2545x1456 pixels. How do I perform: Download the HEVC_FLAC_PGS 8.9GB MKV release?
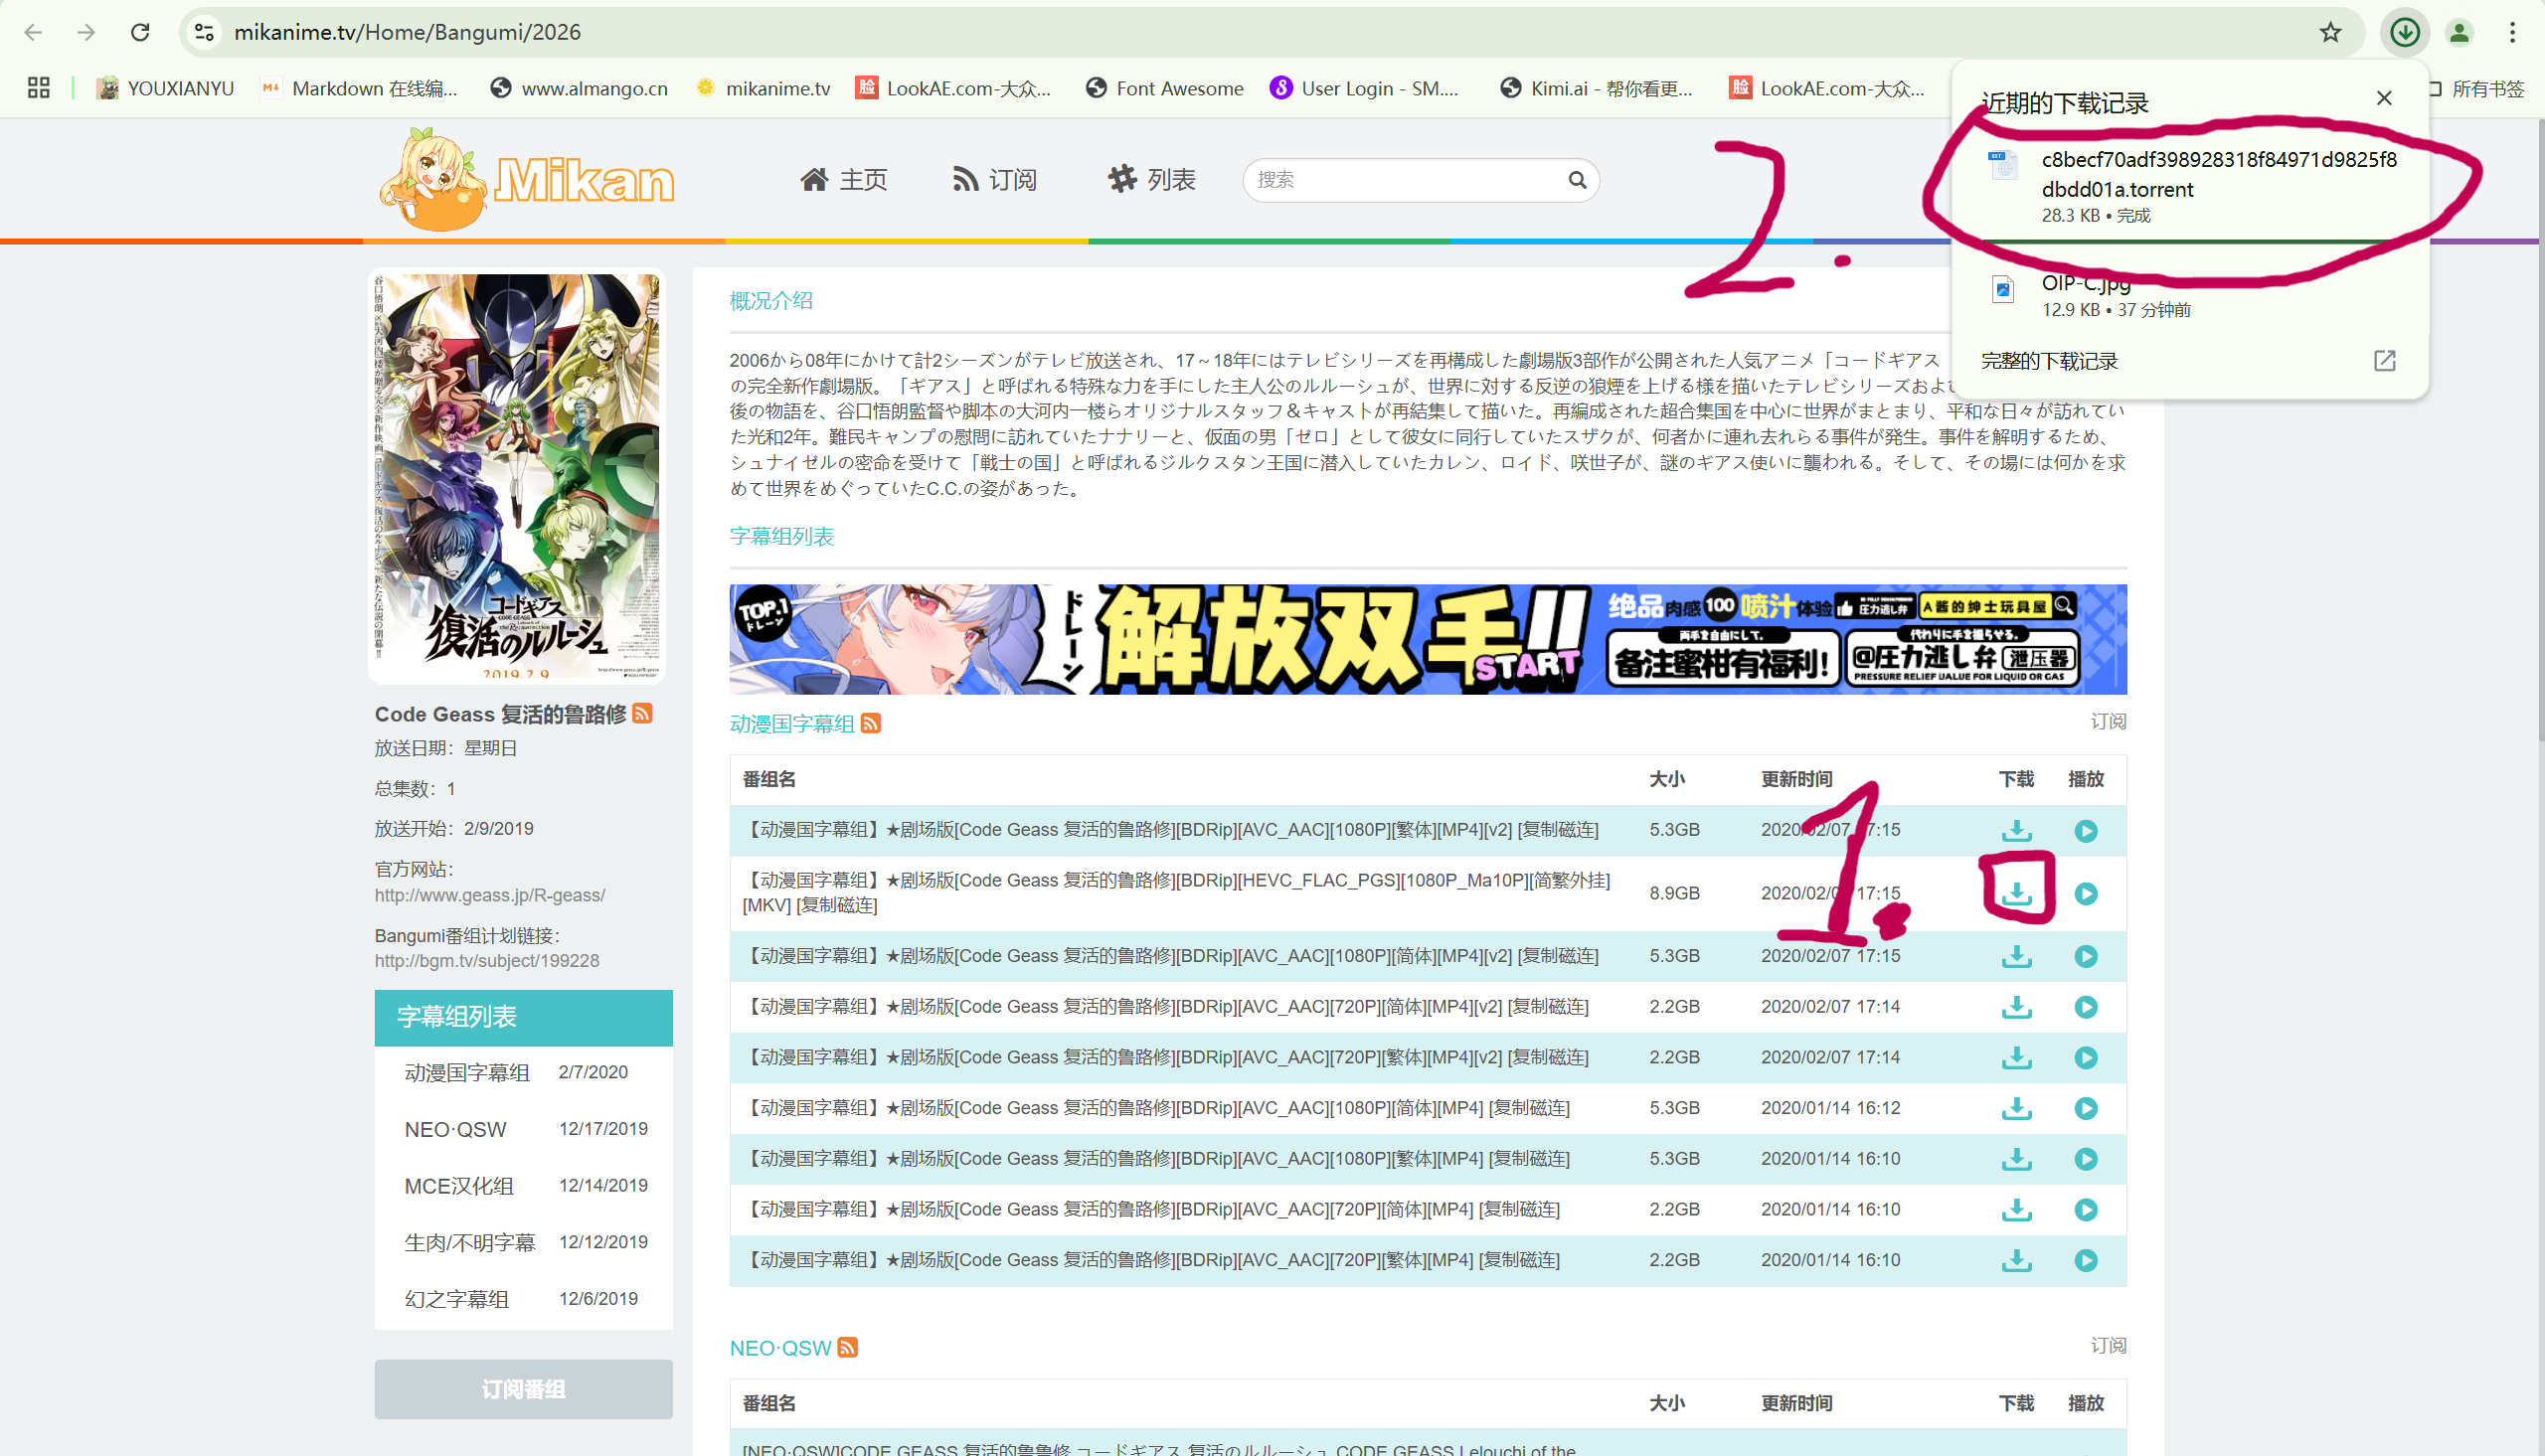[2016, 893]
